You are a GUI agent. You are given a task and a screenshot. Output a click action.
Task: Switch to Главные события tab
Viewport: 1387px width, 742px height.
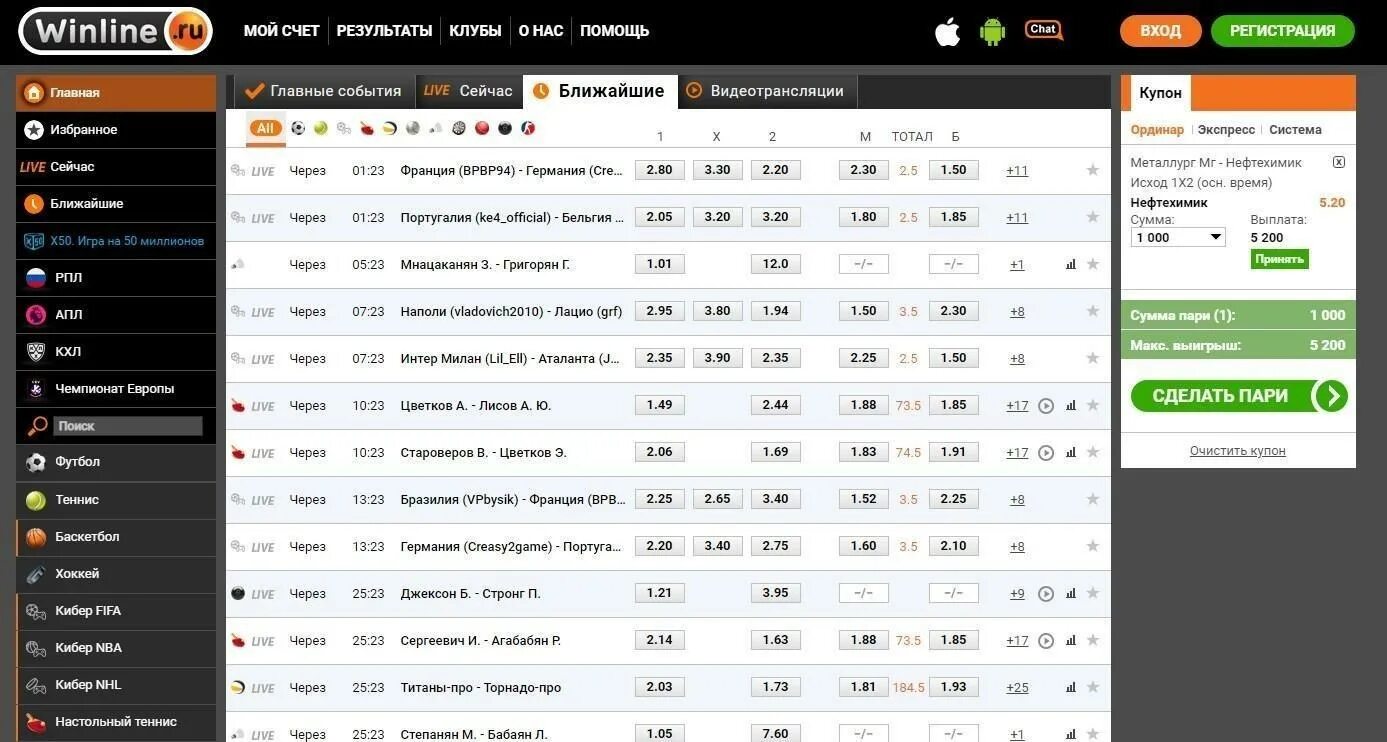tap(324, 91)
